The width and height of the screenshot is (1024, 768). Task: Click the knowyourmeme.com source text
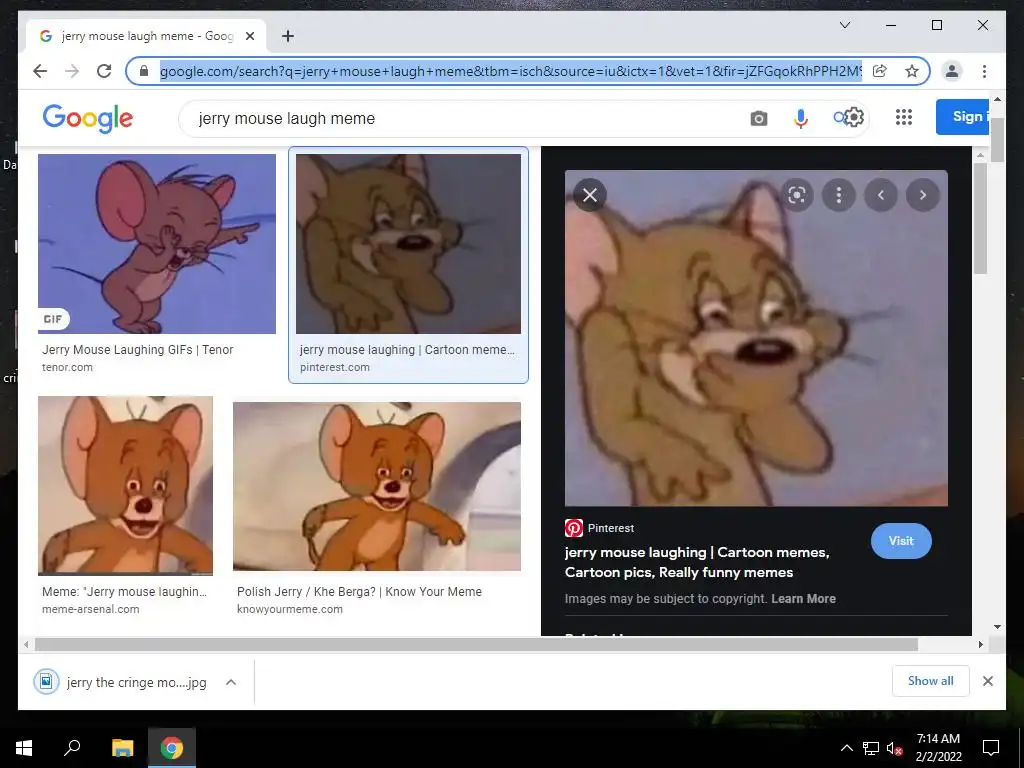[x=289, y=609]
